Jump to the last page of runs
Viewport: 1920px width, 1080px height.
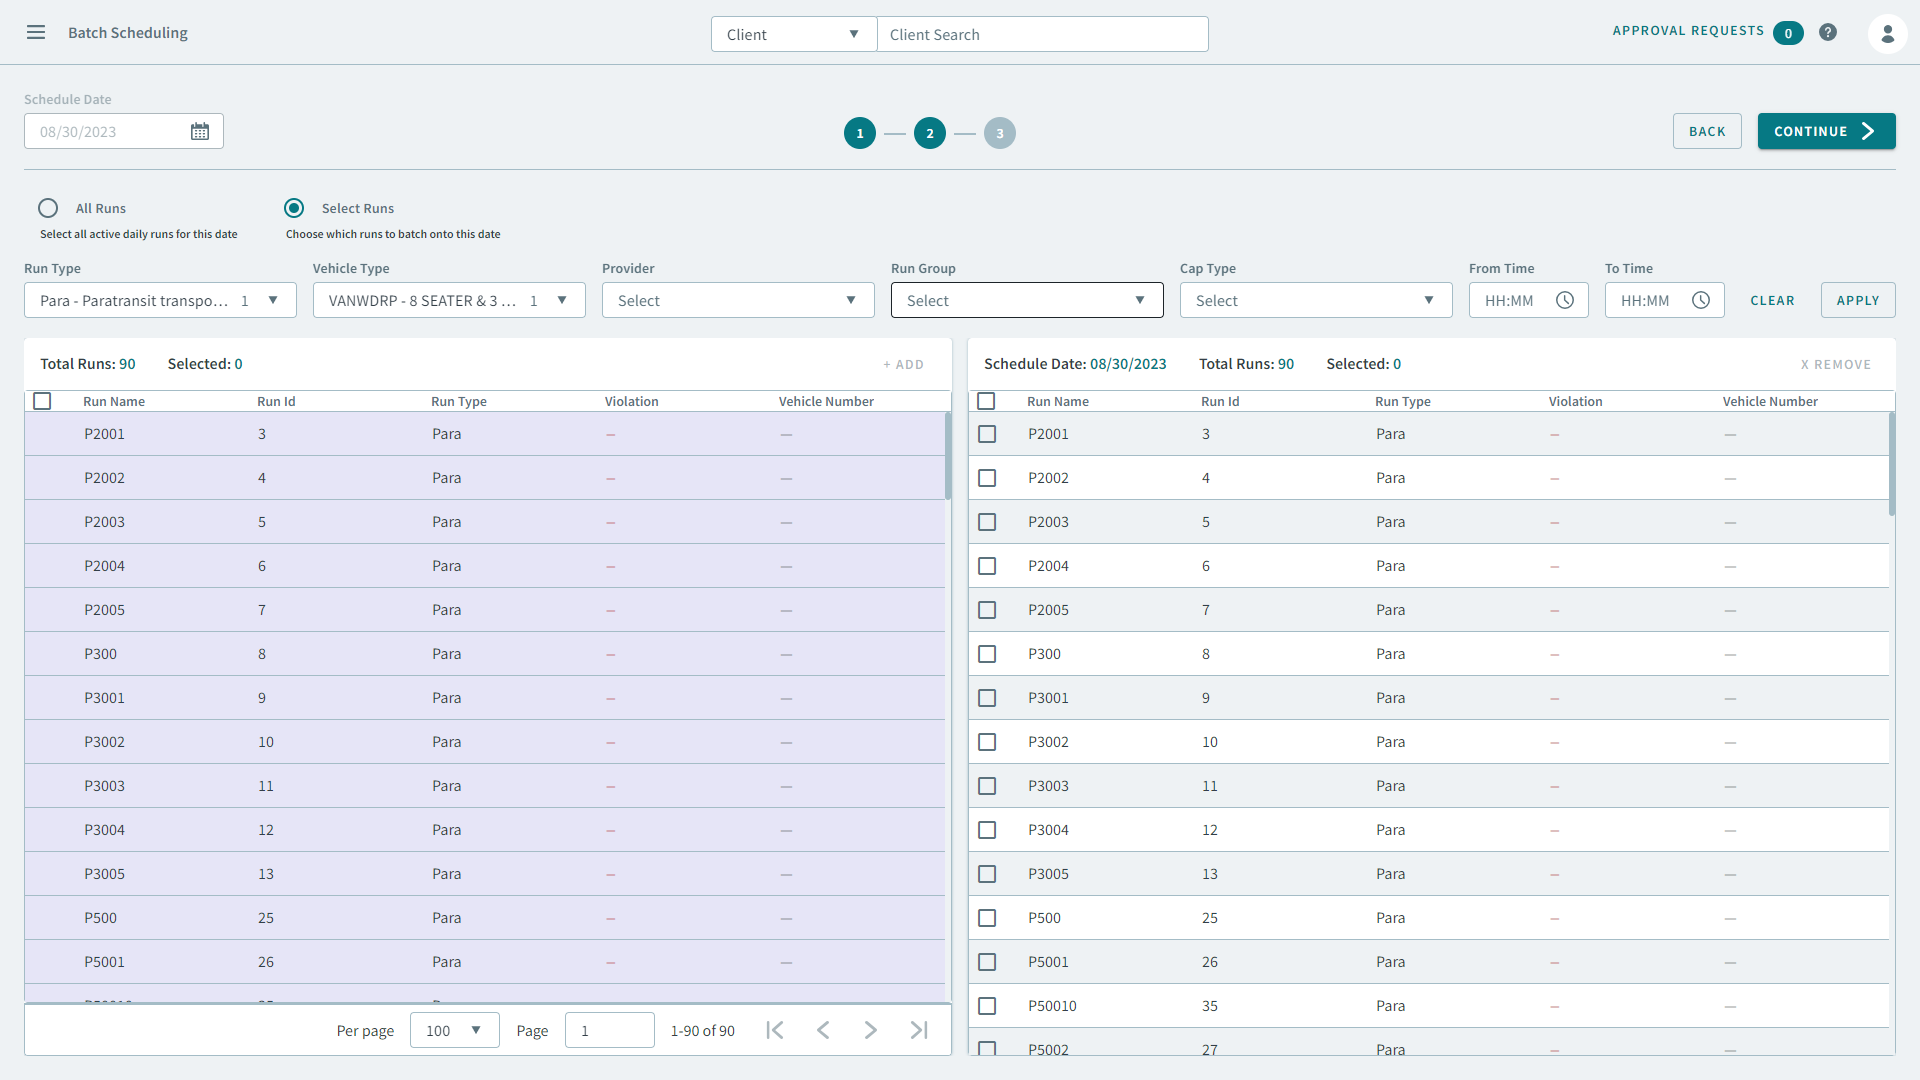(919, 1029)
